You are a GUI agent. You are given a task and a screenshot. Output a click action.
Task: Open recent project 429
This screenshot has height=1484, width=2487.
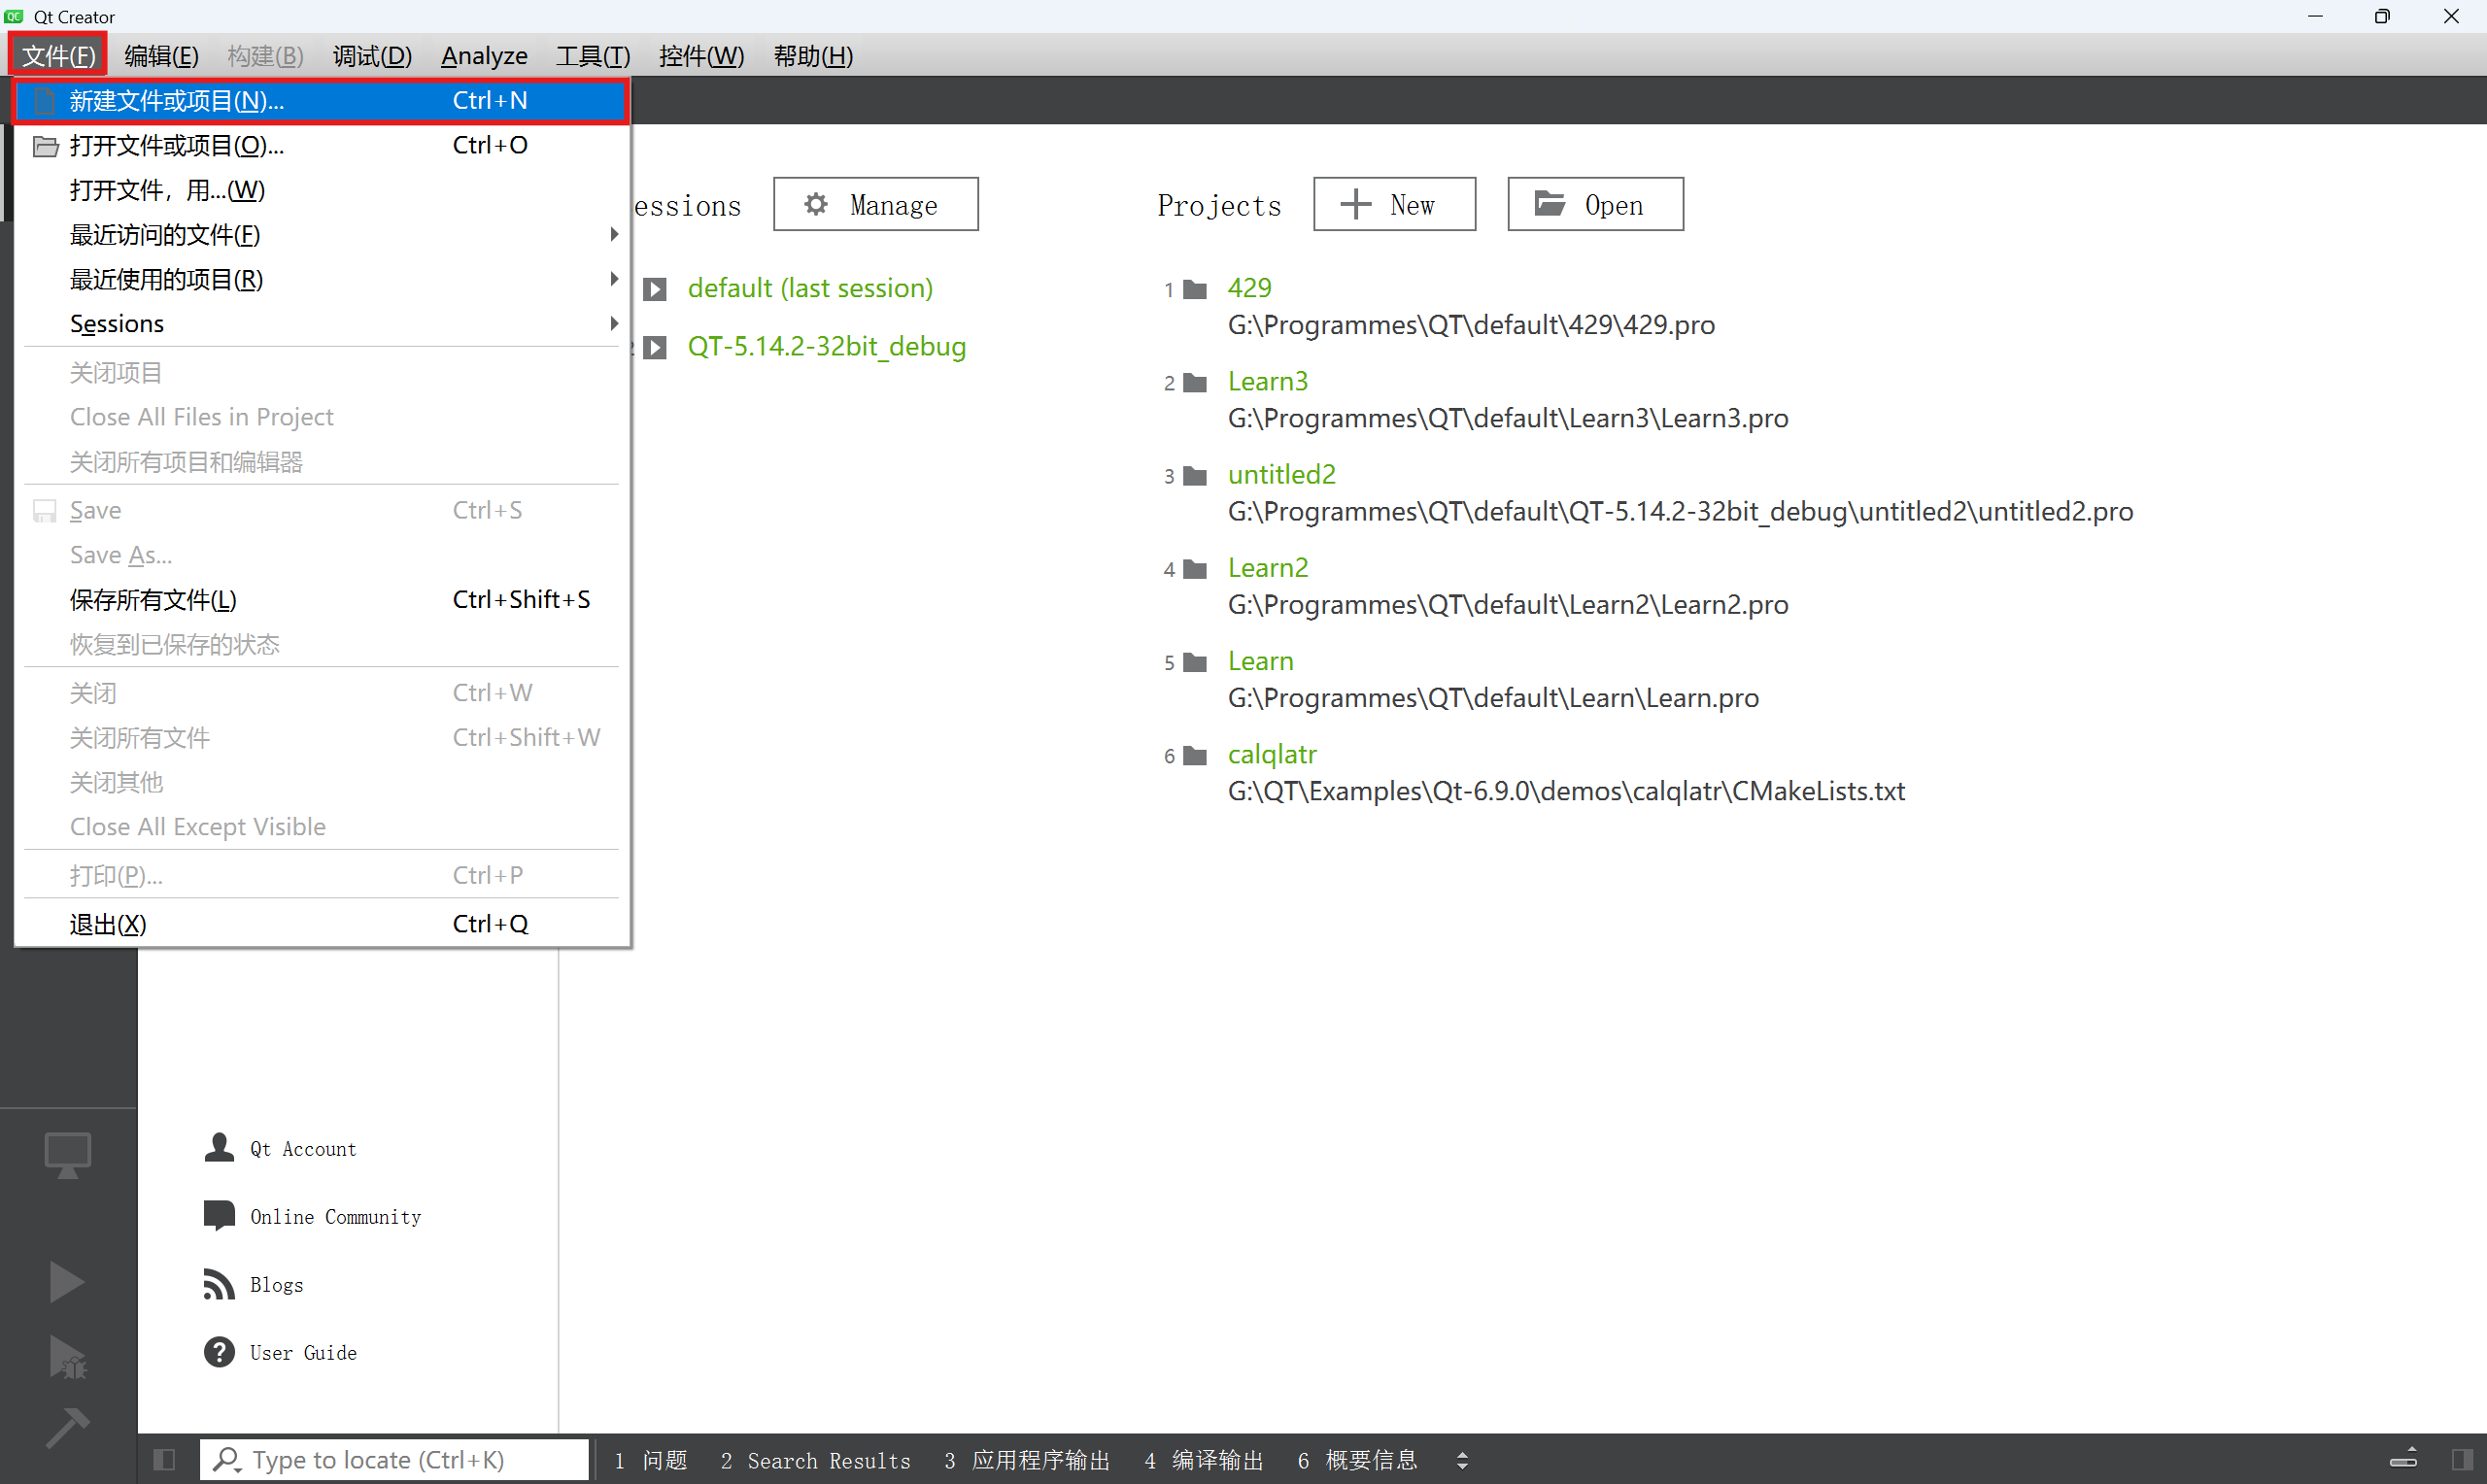[x=1249, y=287]
